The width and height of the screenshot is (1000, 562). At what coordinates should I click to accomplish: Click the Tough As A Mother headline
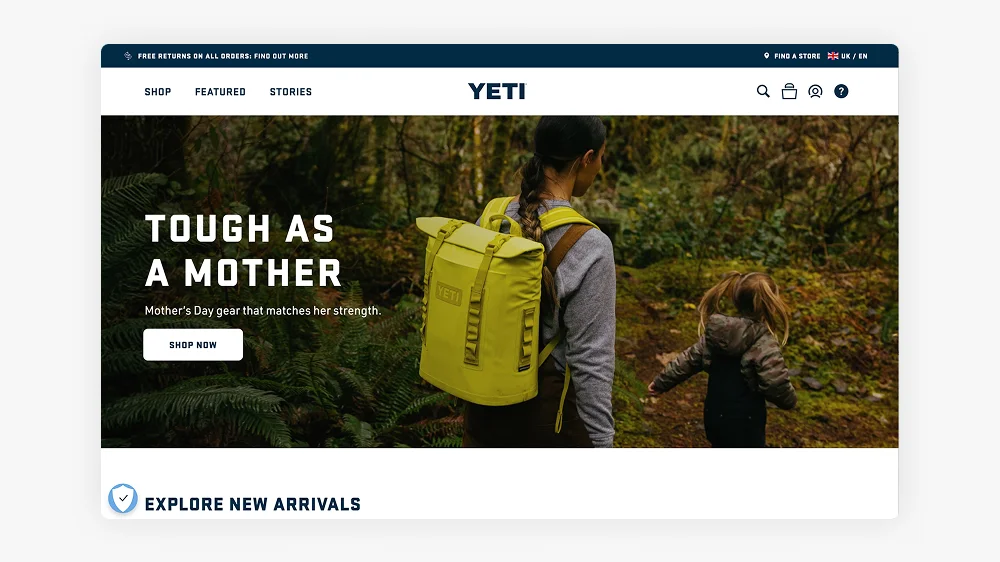(x=243, y=251)
